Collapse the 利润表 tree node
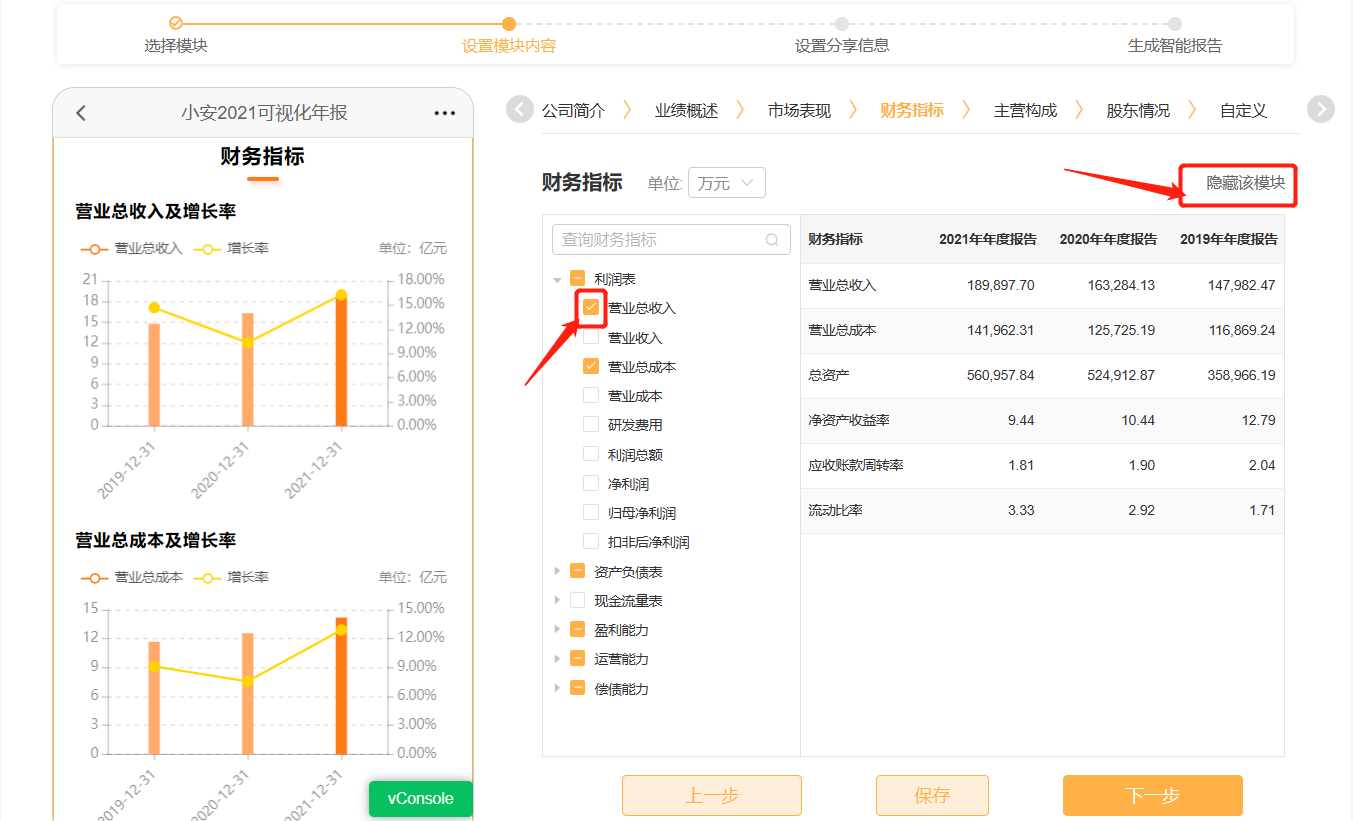 557,280
